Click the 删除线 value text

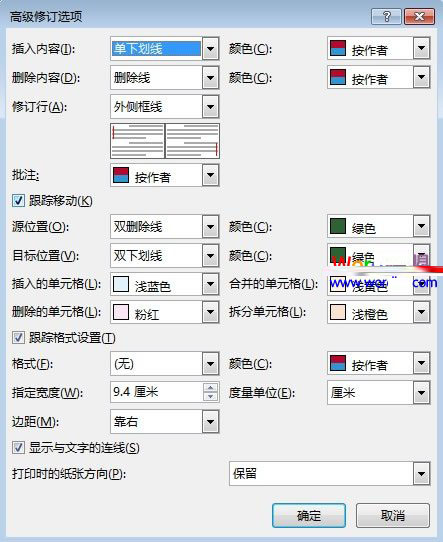(132, 78)
